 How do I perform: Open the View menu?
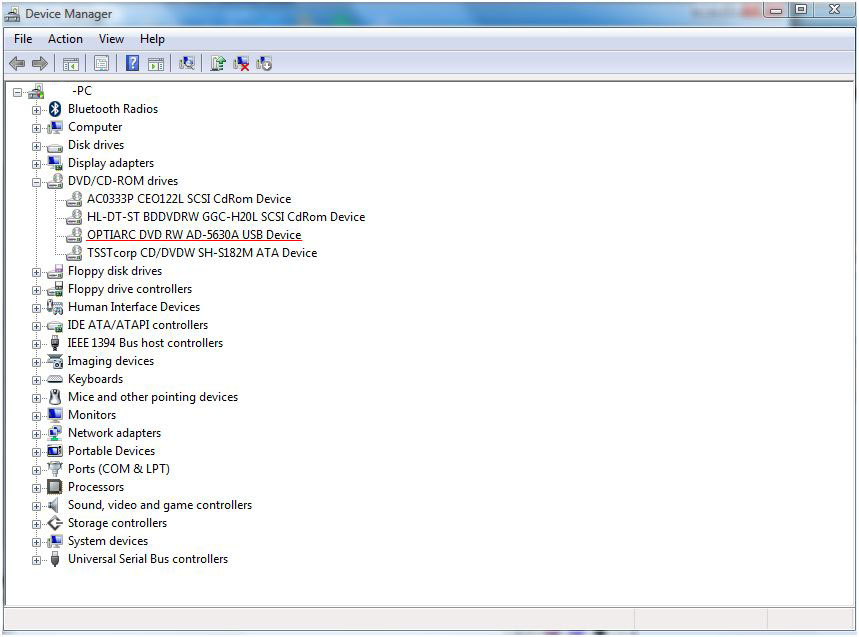111,39
